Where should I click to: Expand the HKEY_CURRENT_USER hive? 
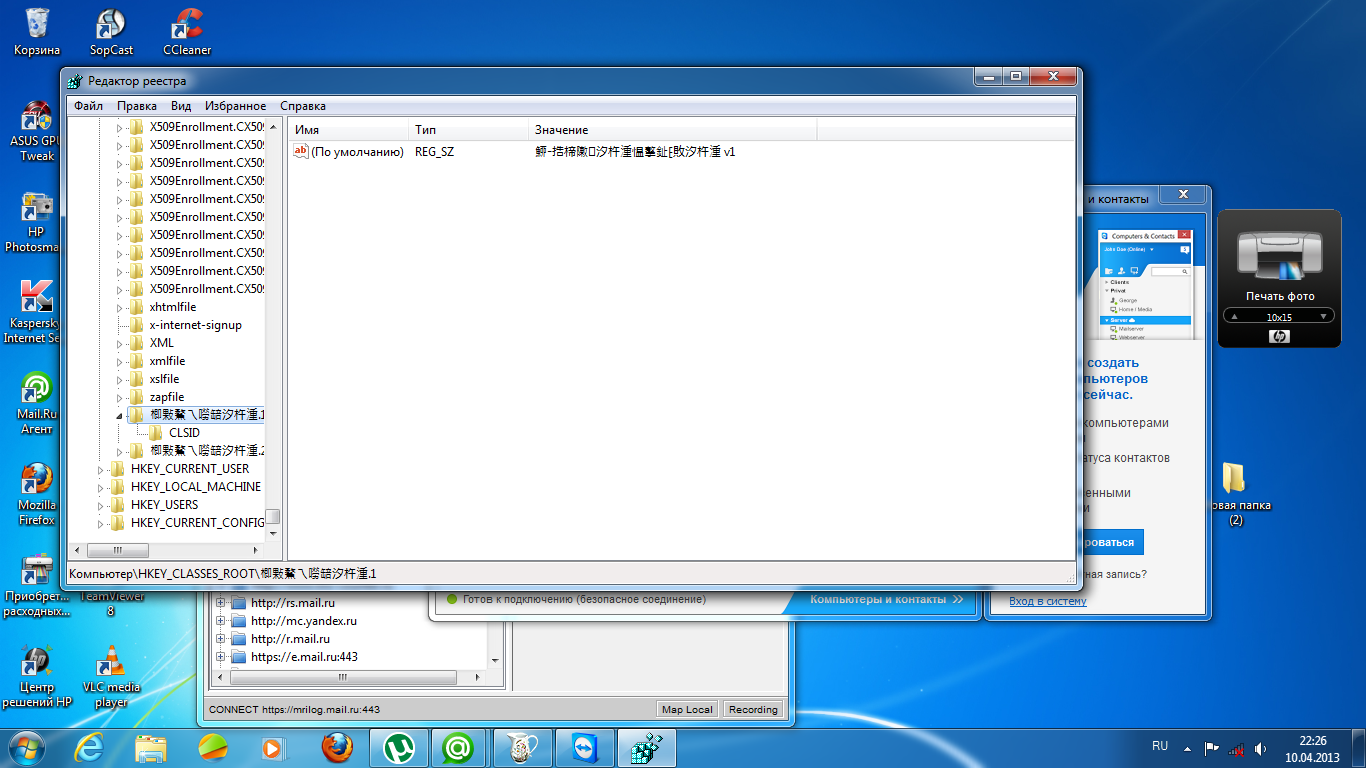[x=101, y=469]
